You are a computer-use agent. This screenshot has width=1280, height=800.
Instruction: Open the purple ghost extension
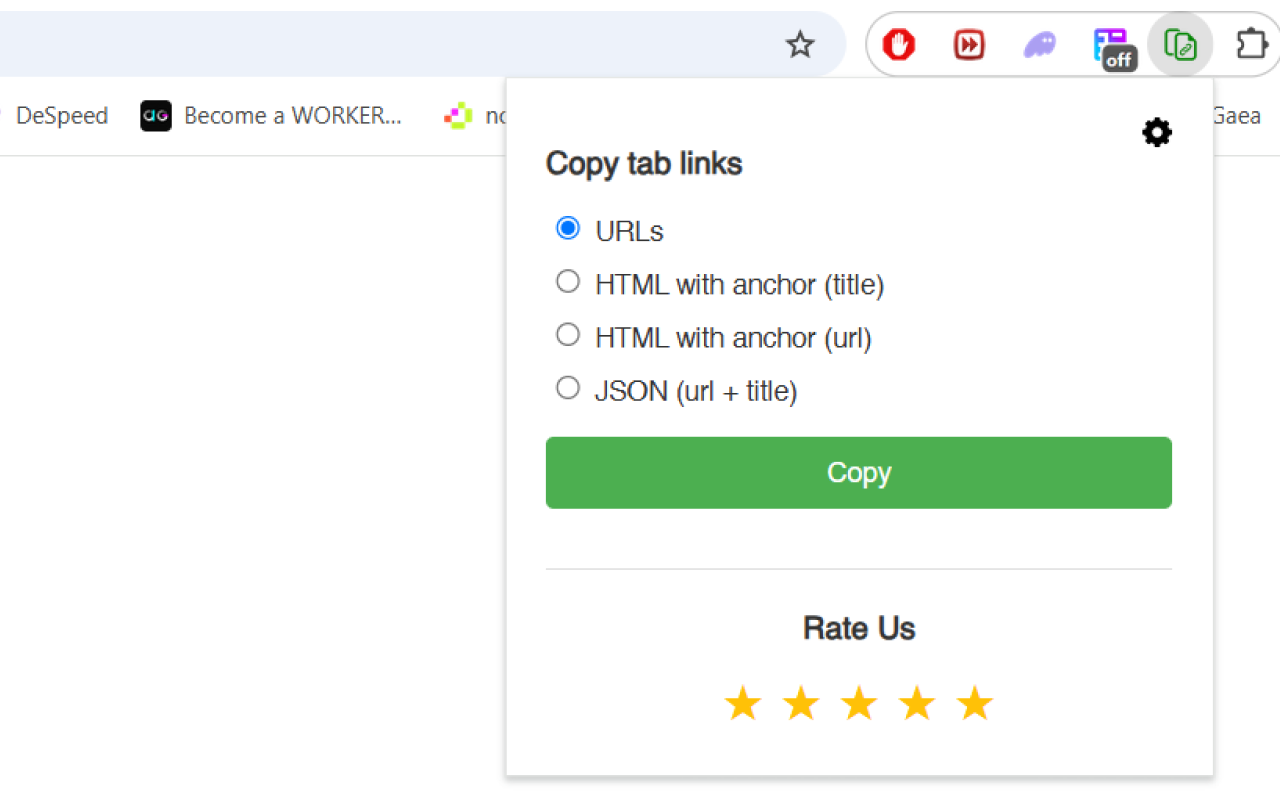pyautogui.click(x=1040, y=45)
